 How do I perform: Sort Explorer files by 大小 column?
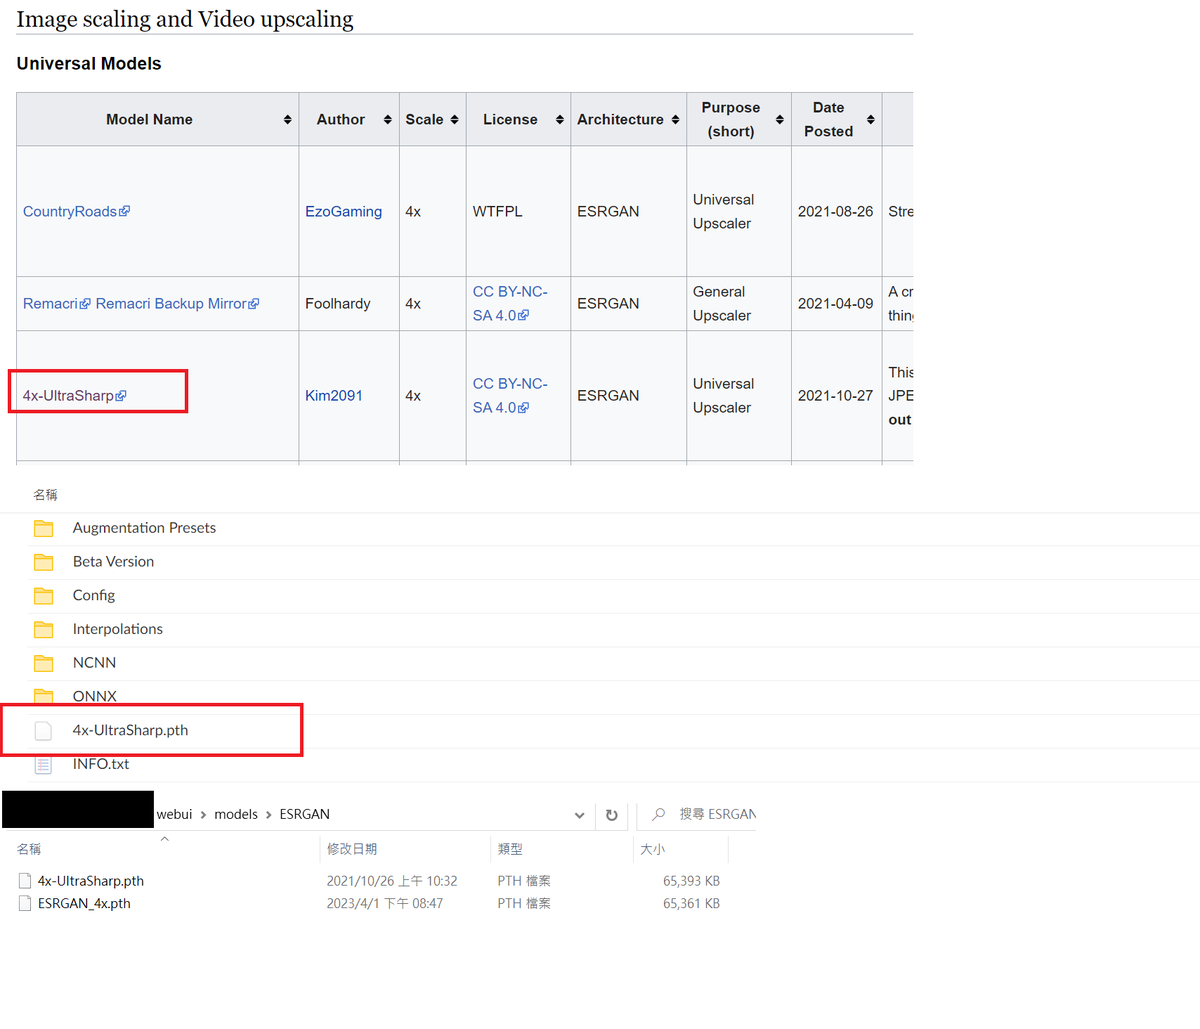(652, 849)
